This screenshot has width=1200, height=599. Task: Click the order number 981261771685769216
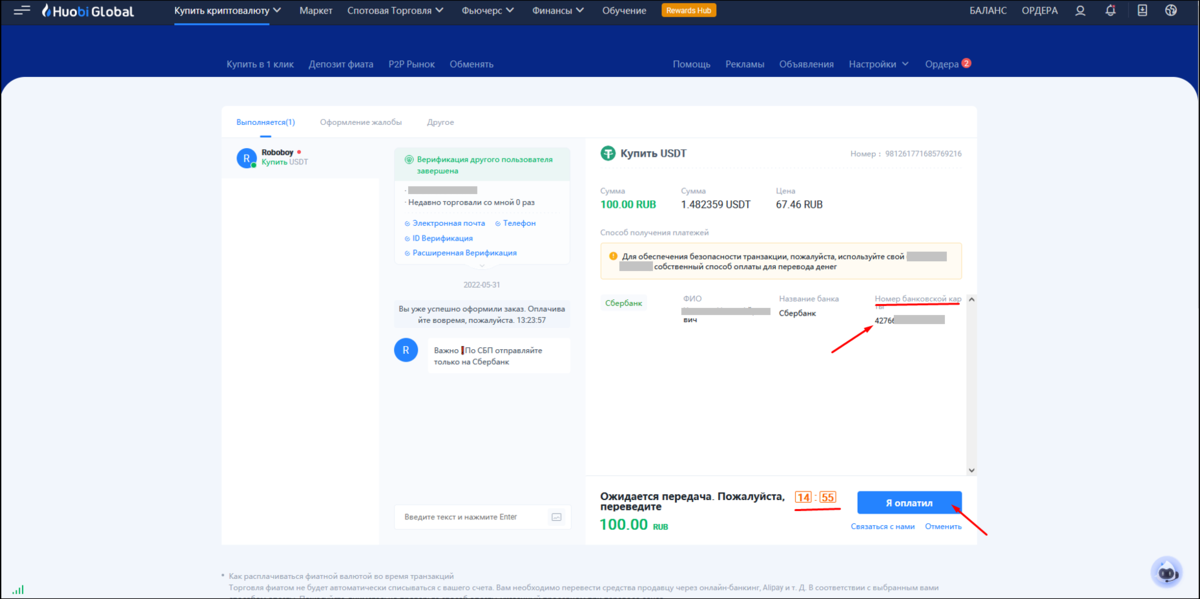pyautogui.click(x=923, y=154)
